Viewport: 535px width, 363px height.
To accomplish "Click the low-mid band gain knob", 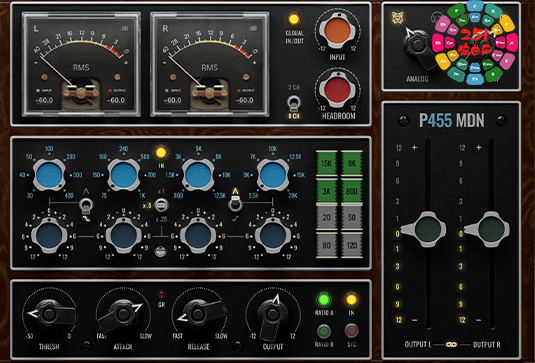I will coord(124,236).
